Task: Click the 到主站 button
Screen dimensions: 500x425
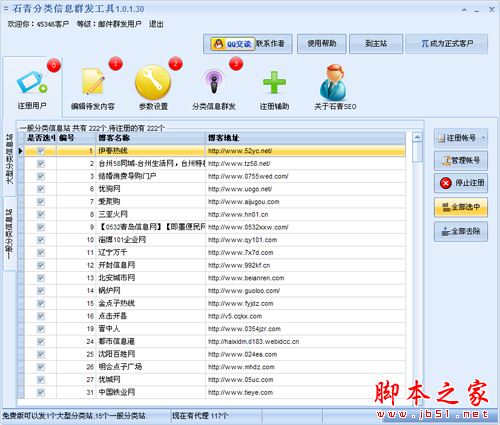Action: [376, 44]
